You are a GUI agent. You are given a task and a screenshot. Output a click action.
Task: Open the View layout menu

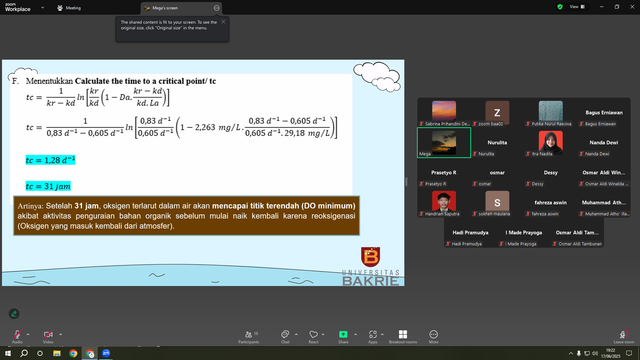(x=577, y=7)
